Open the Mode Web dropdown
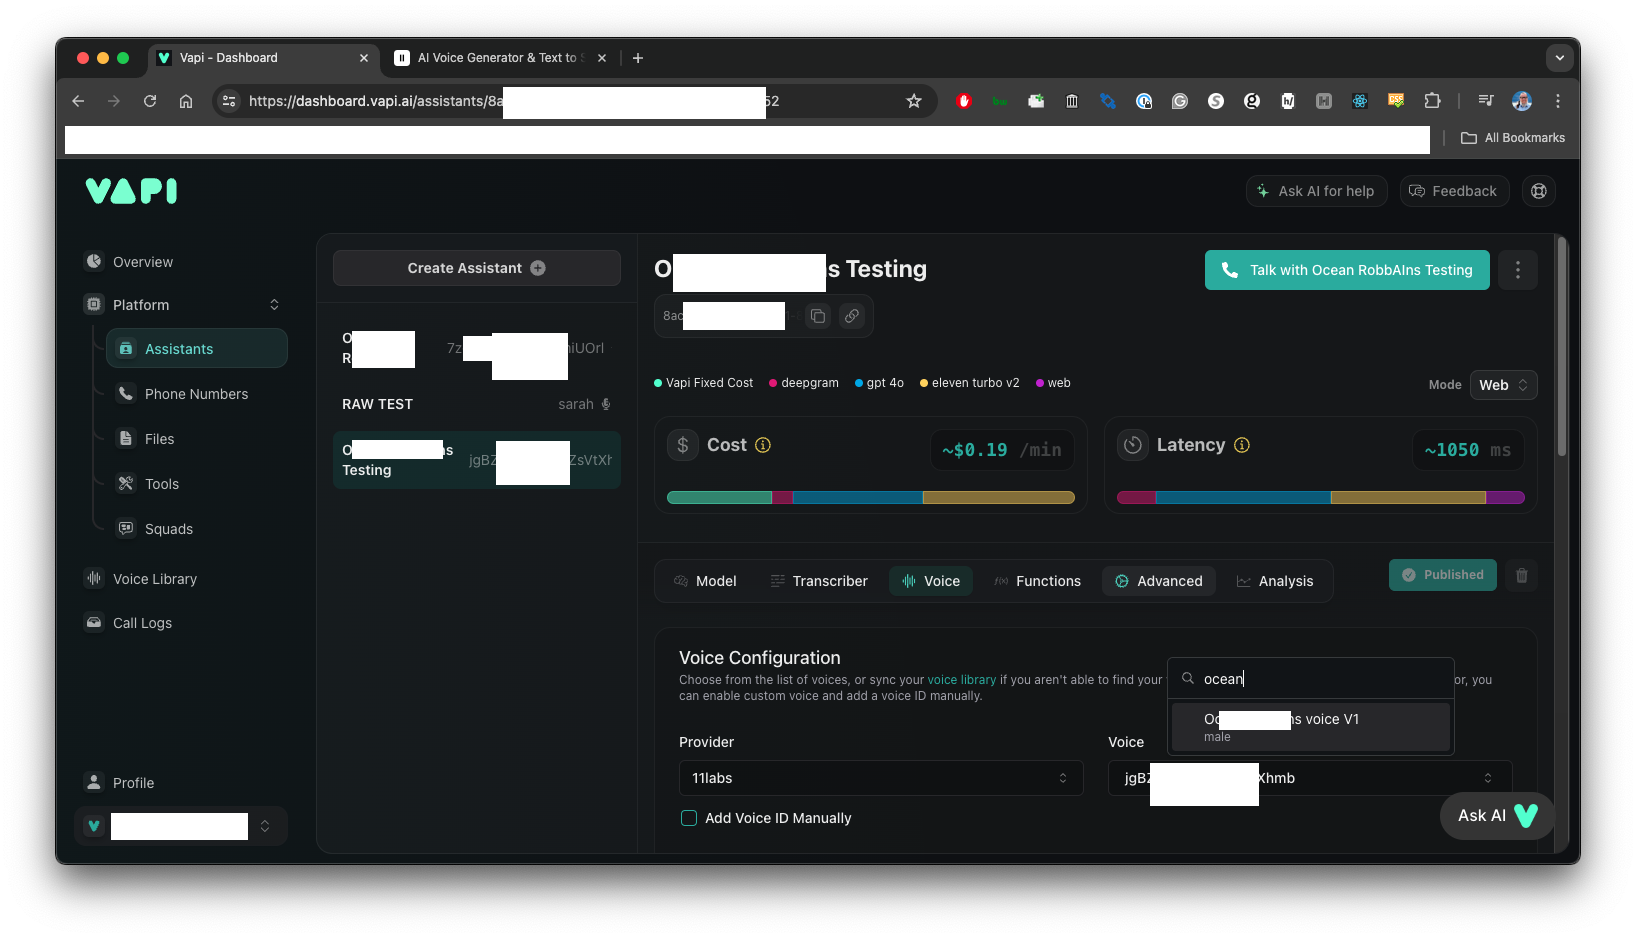 click(1503, 385)
